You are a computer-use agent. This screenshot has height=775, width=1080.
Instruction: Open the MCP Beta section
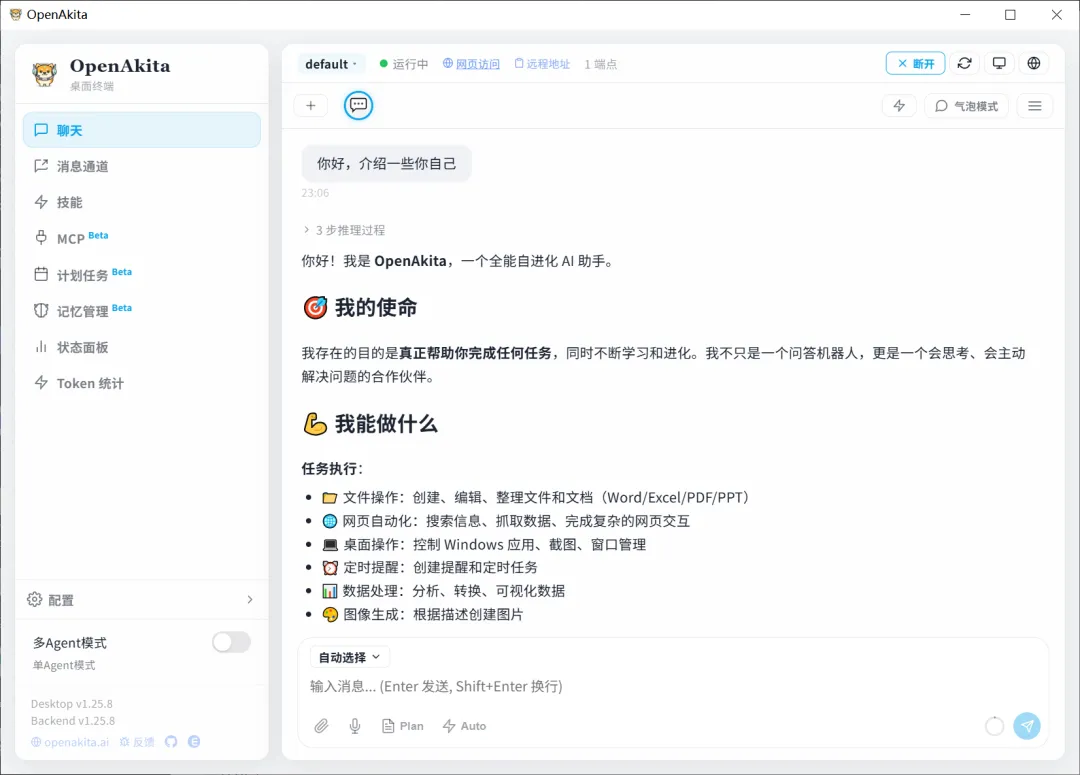pos(142,238)
